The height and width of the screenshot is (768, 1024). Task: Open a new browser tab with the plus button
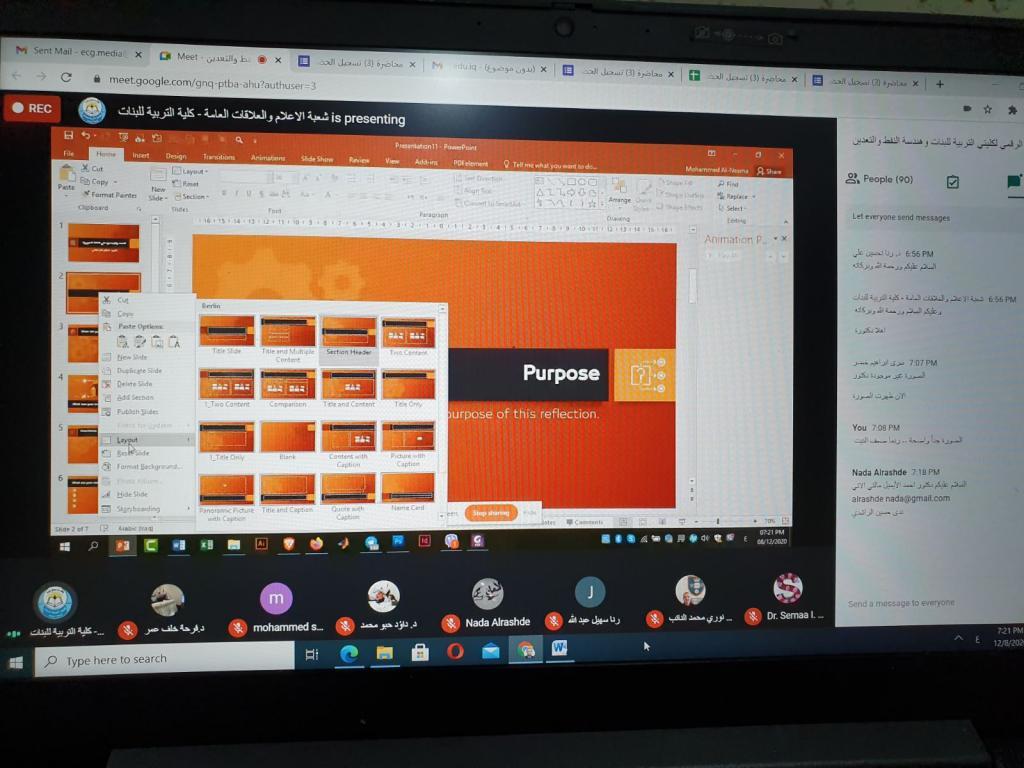point(939,83)
